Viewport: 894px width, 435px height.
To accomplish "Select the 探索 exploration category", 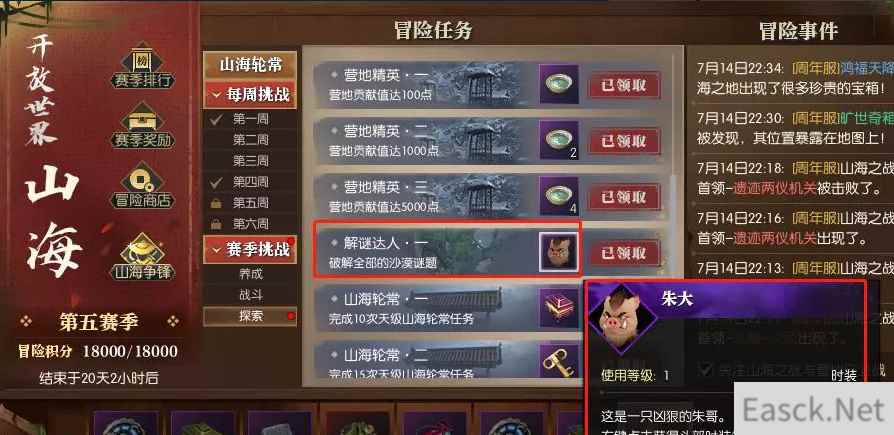I will 250,316.
